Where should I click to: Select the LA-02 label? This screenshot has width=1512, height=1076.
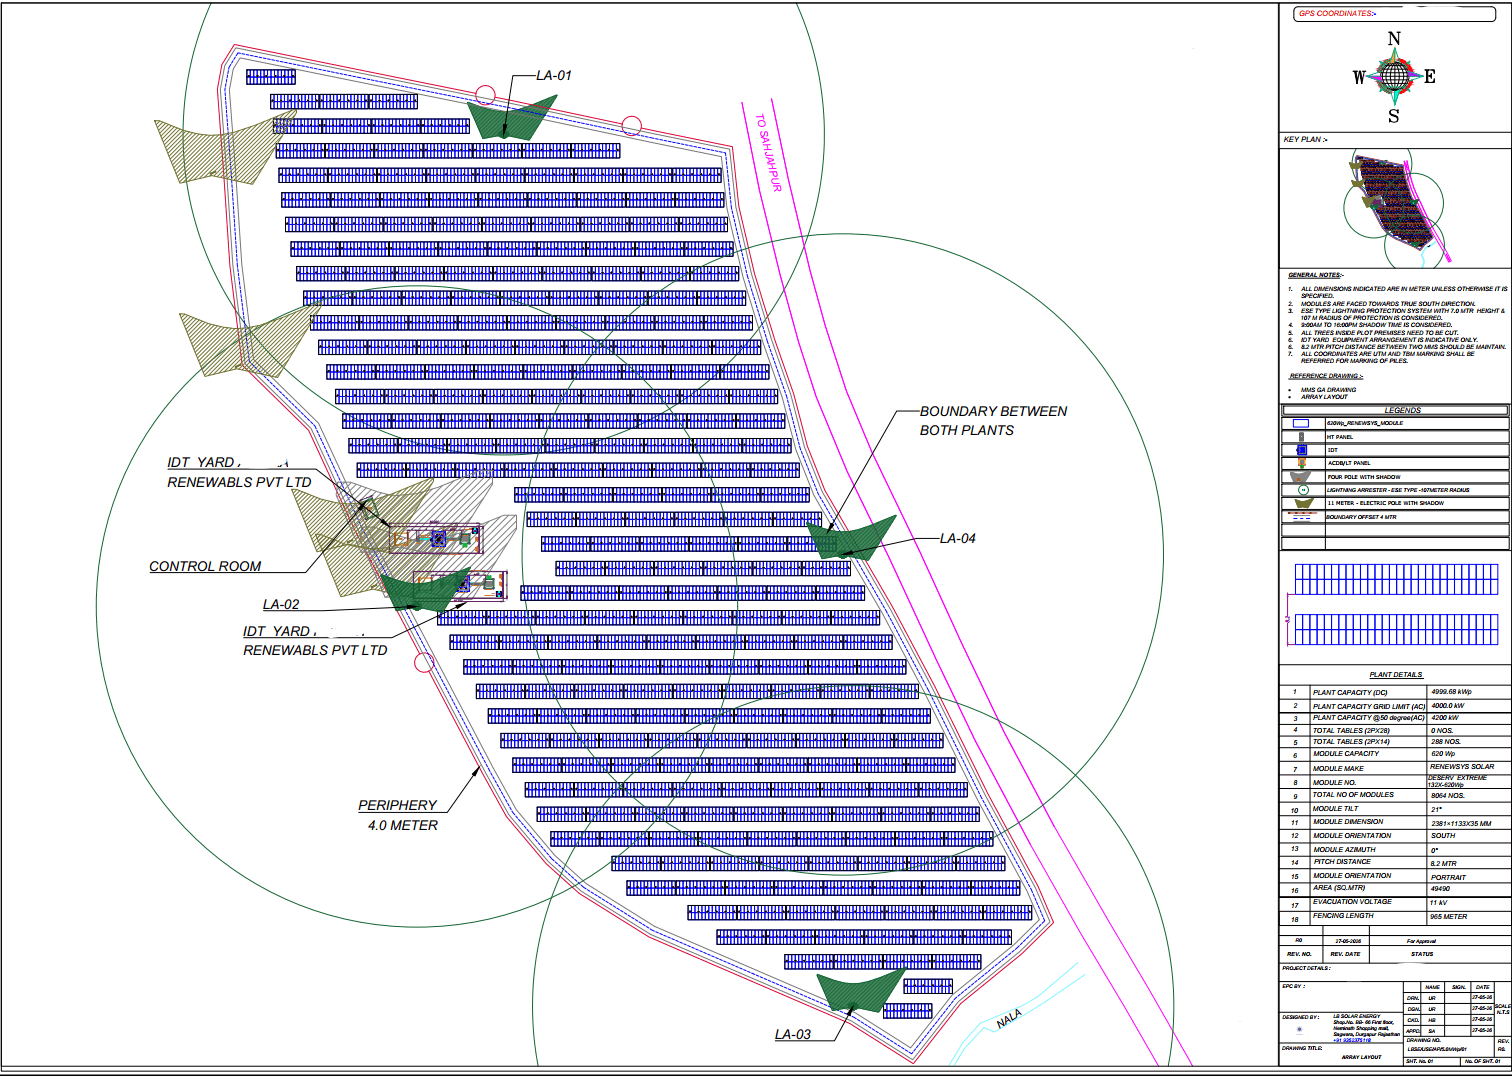tap(281, 605)
